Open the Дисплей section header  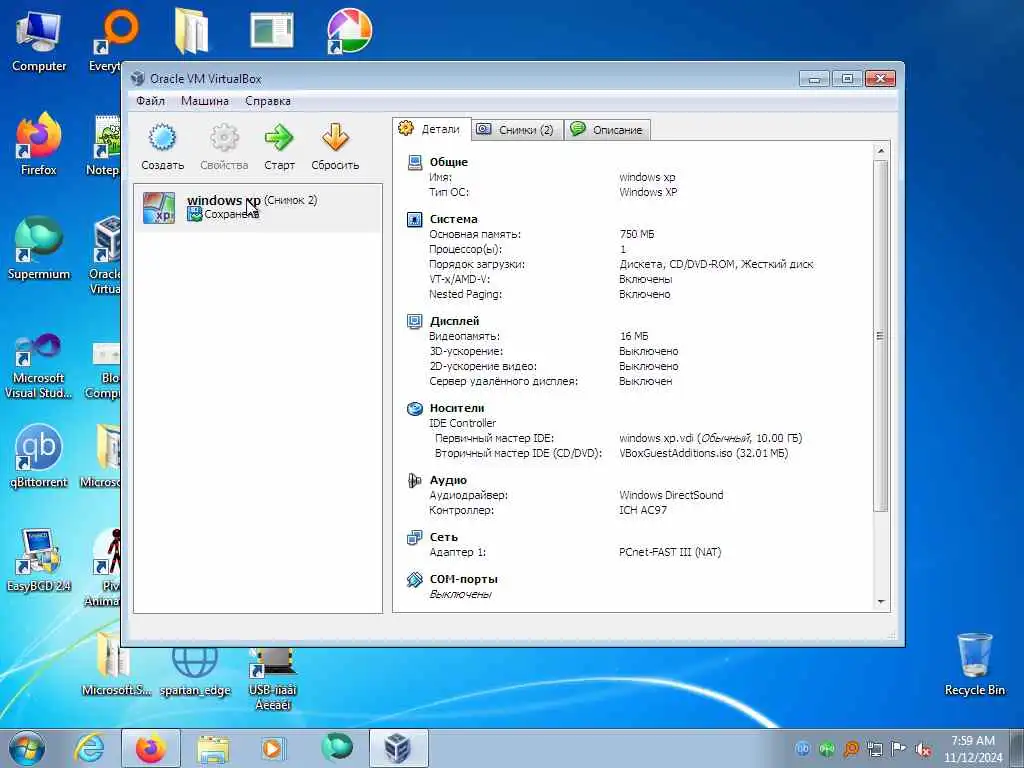[455, 321]
